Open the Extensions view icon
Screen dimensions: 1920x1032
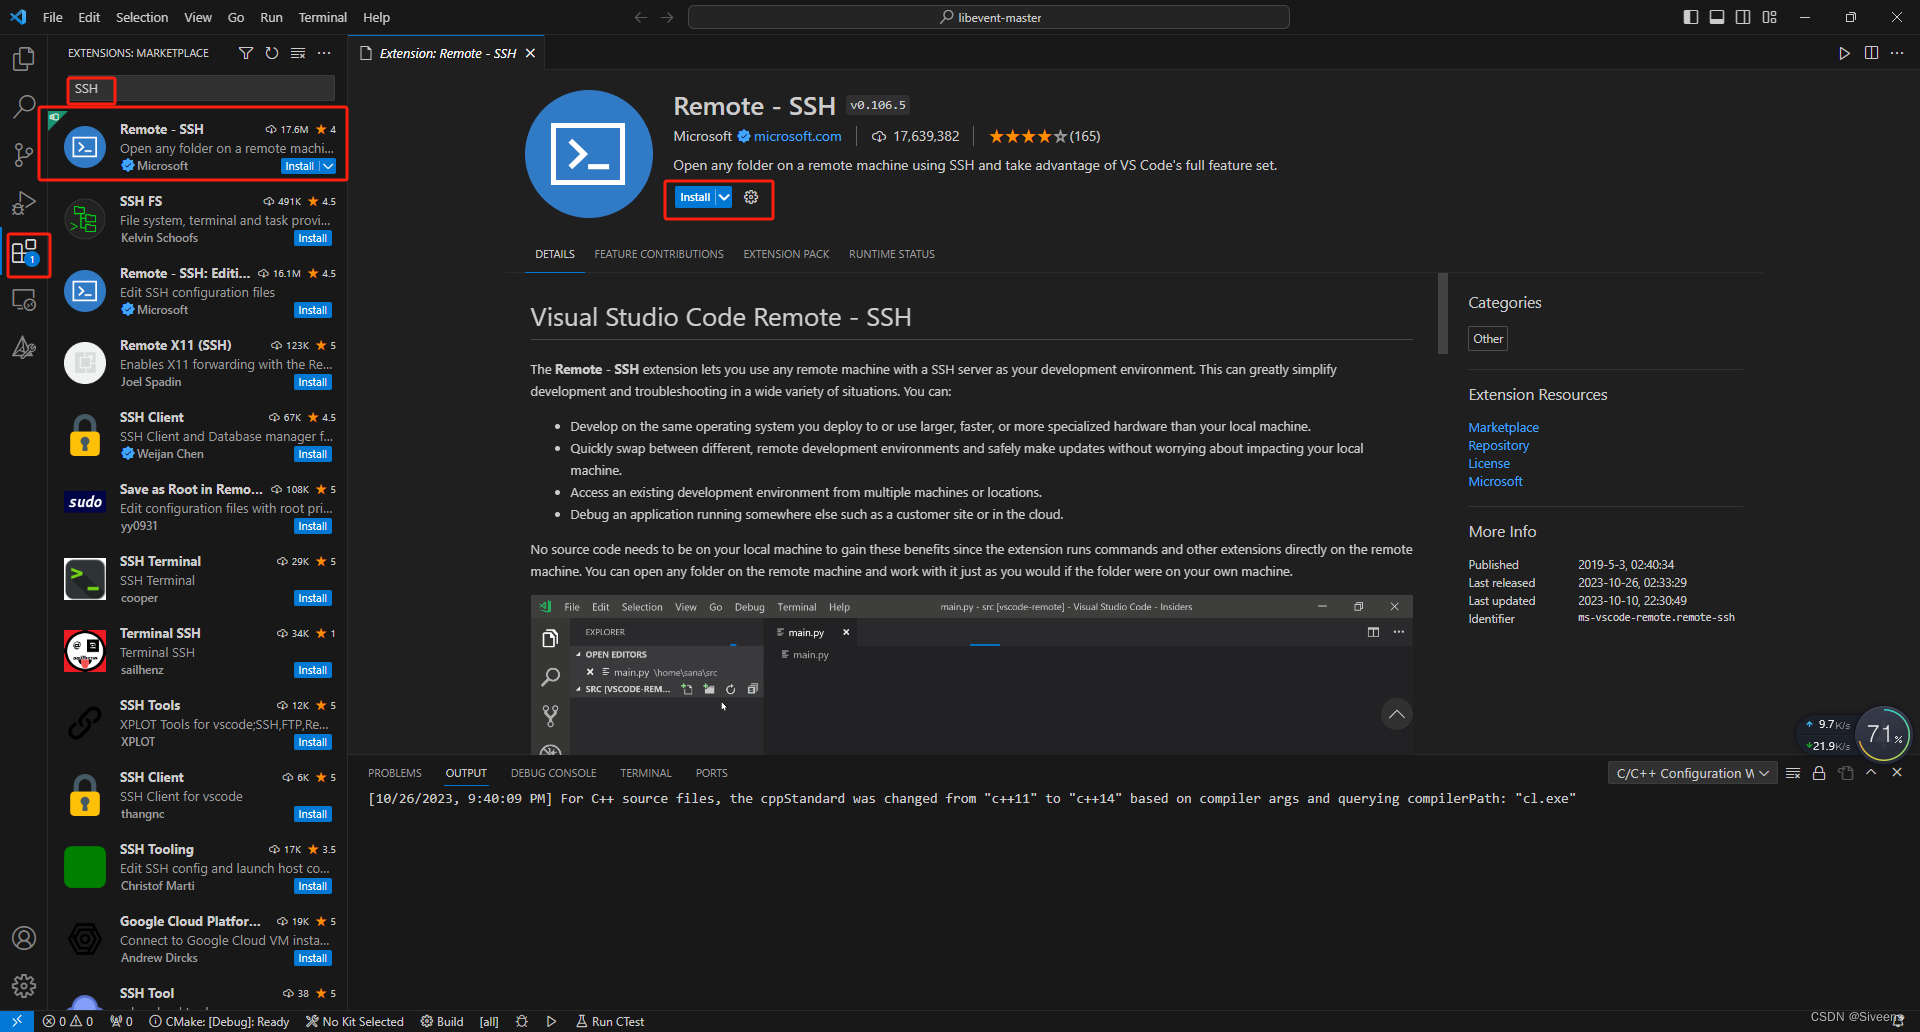(24, 252)
